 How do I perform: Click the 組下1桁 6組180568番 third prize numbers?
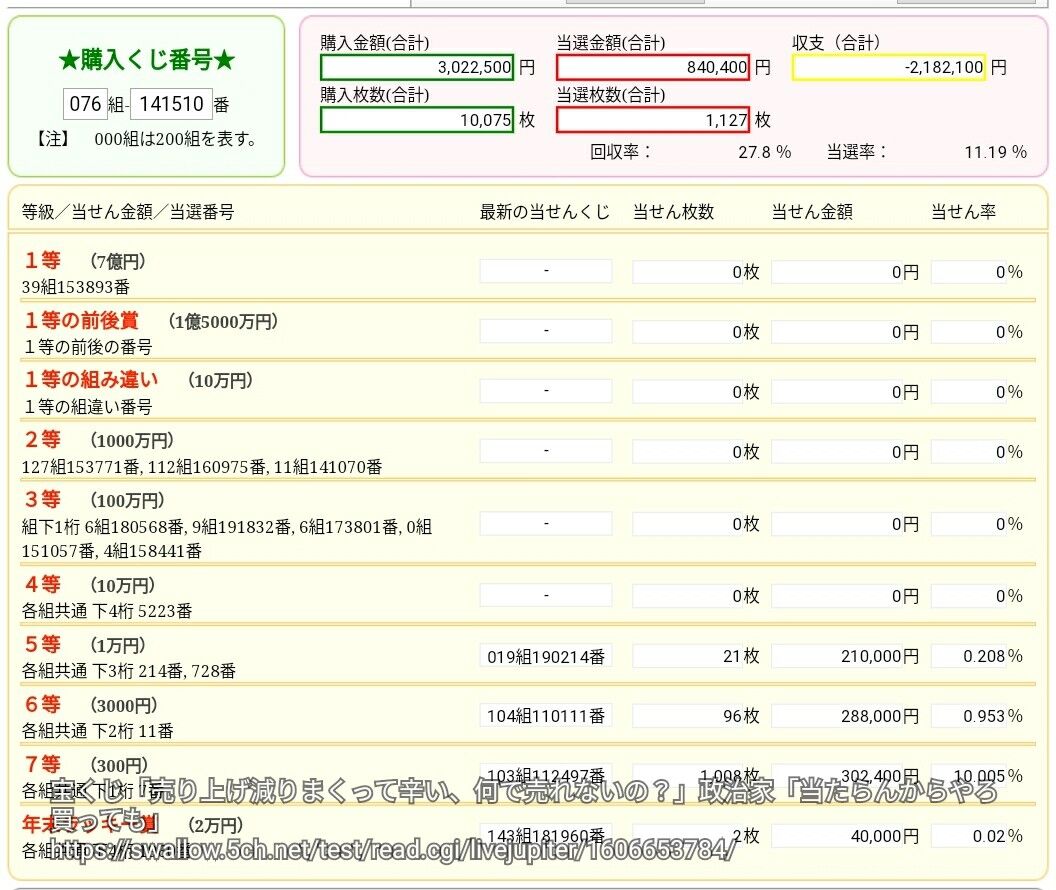(227, 539)
